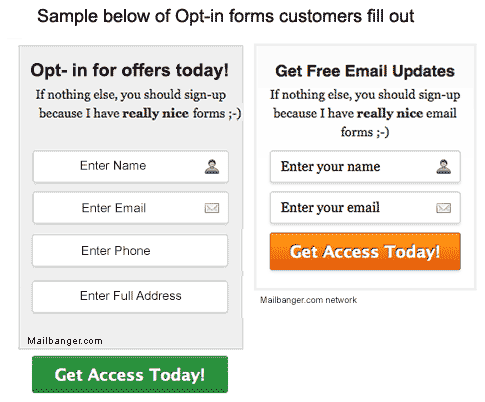This screenshot has width=485, height=402.
Task: Click the envelope icon in Enter Email field
Action: (x=212, y=208)
